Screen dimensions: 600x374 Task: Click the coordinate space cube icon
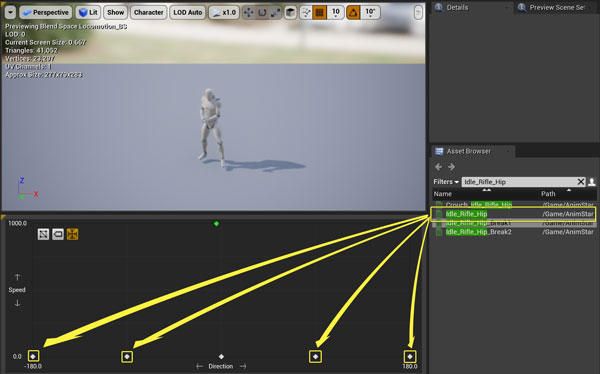click(x=290, y=13)
